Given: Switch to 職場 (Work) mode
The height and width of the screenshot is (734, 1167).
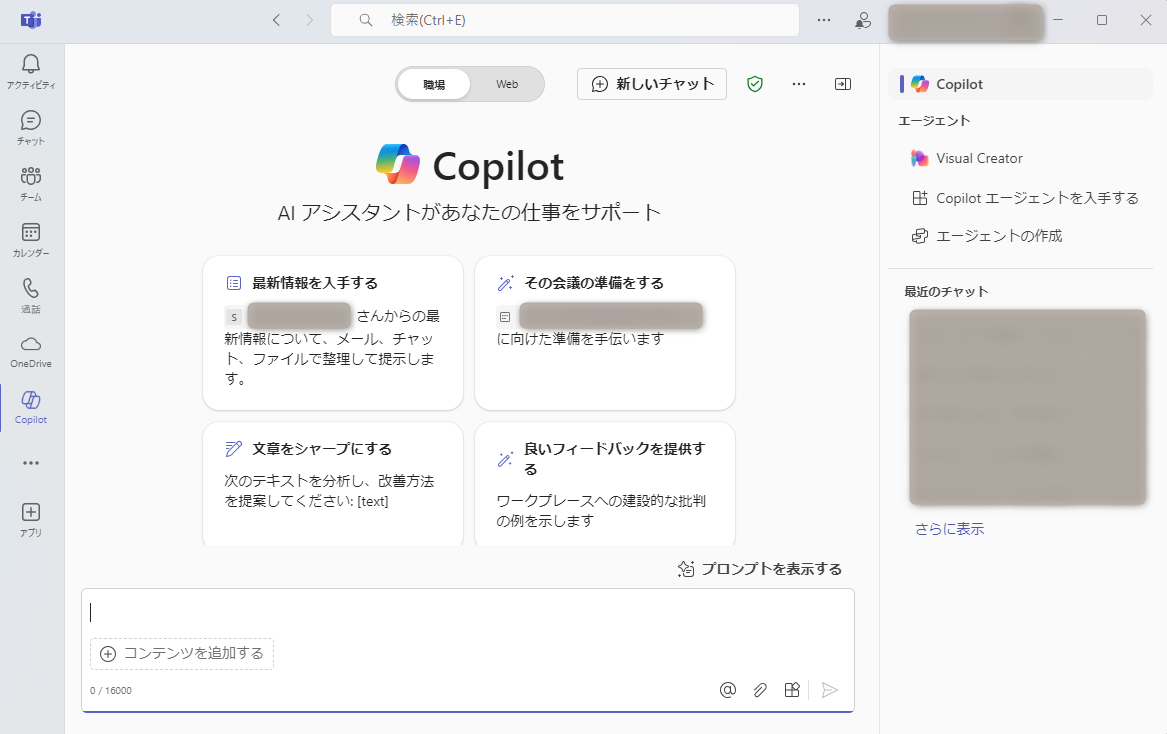Looking at the screenshot, I should [x=434, y=84].
